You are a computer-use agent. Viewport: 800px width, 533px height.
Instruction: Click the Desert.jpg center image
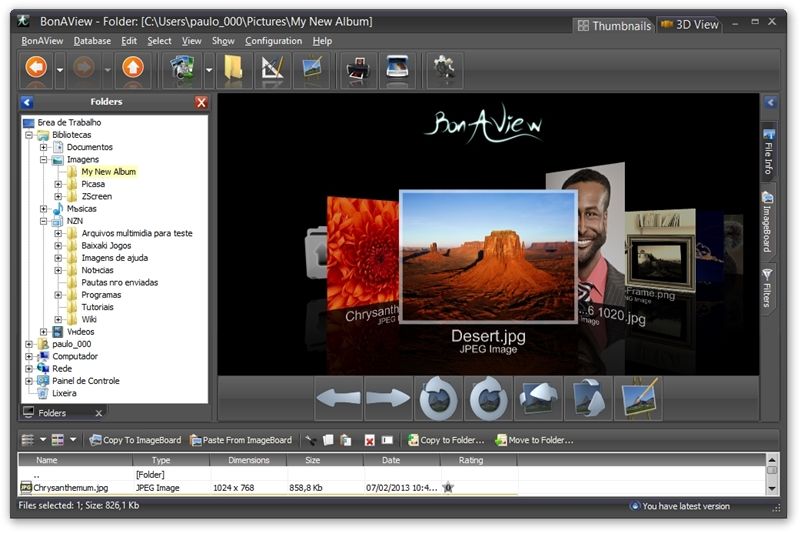[x=488, y=257]
